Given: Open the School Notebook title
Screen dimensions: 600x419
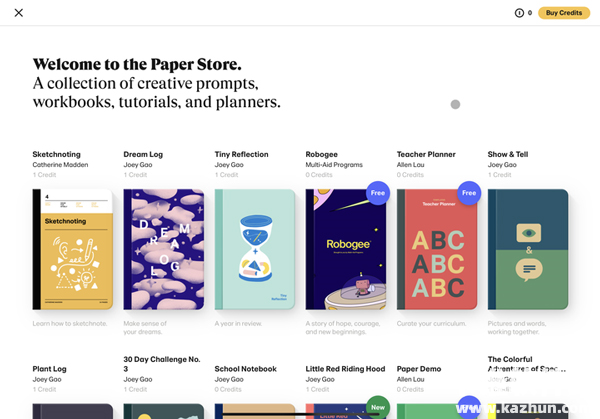Looking at the screenshot, I should pos(245,369).
